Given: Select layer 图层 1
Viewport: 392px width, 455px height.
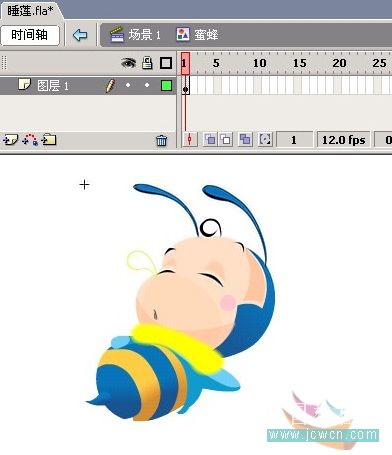Looking at the screenshot, I should tap(87, 86).
